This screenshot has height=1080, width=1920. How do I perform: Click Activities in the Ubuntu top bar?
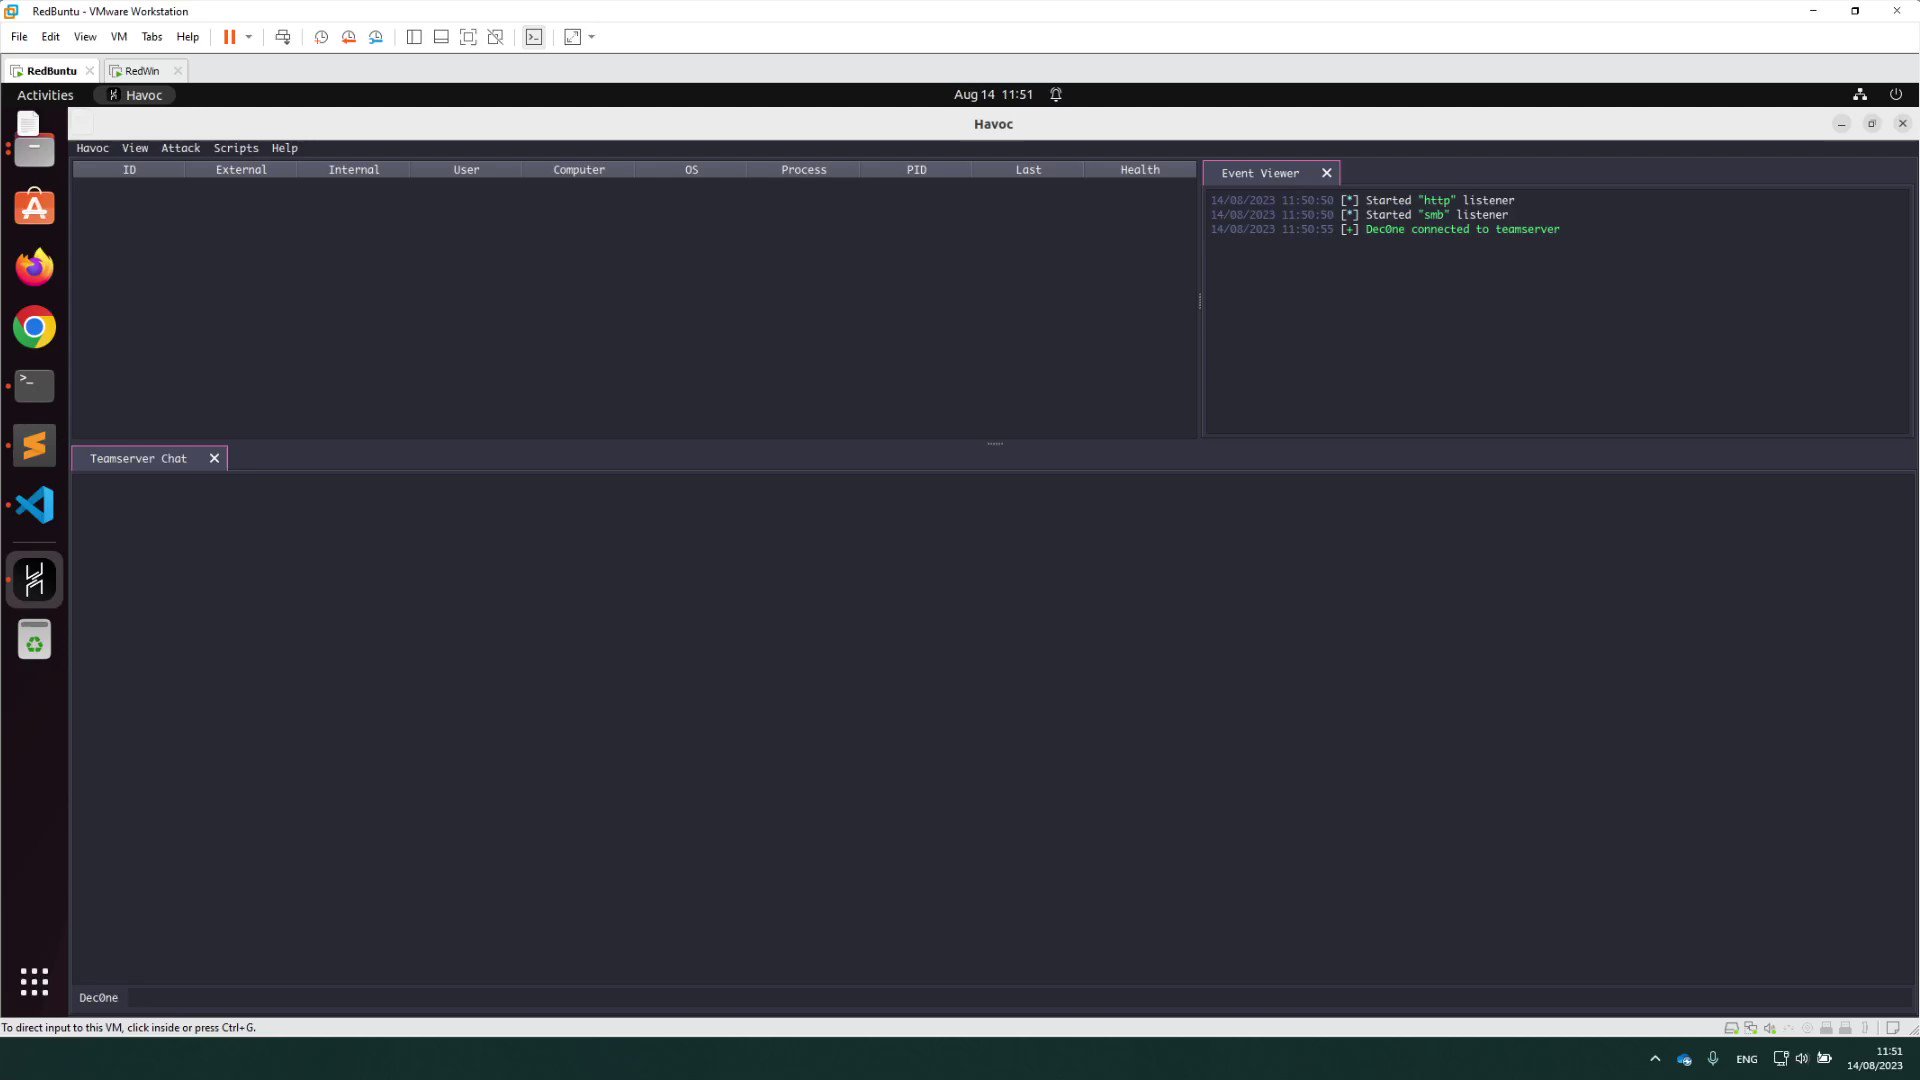point(45,95)
